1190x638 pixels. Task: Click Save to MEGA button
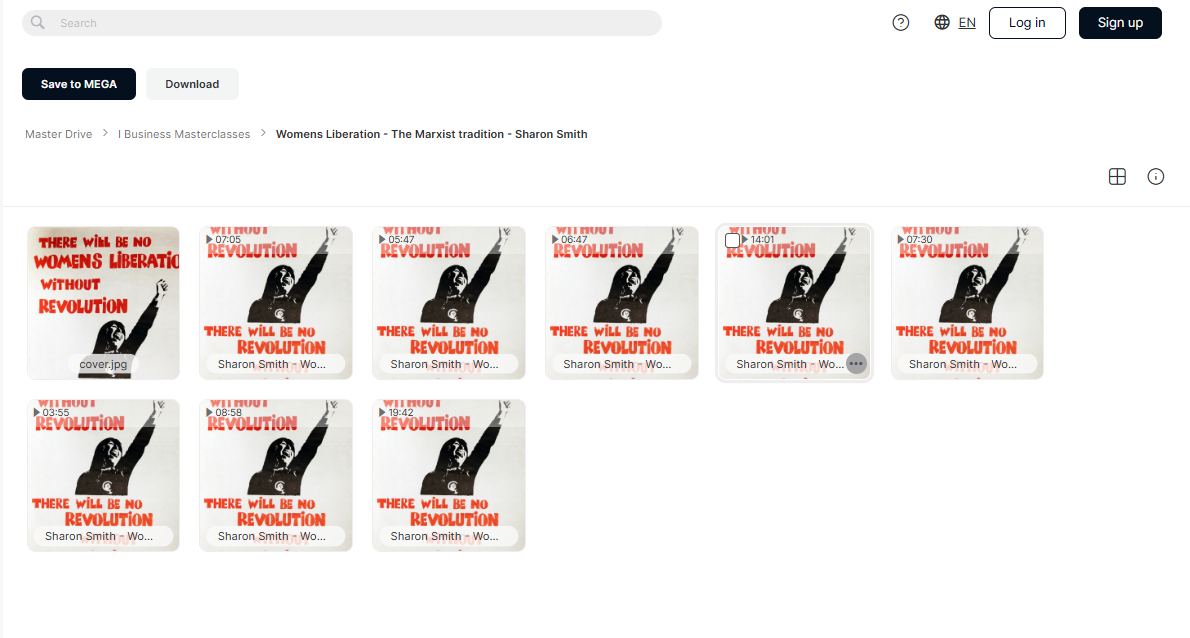tap(79, 84)
